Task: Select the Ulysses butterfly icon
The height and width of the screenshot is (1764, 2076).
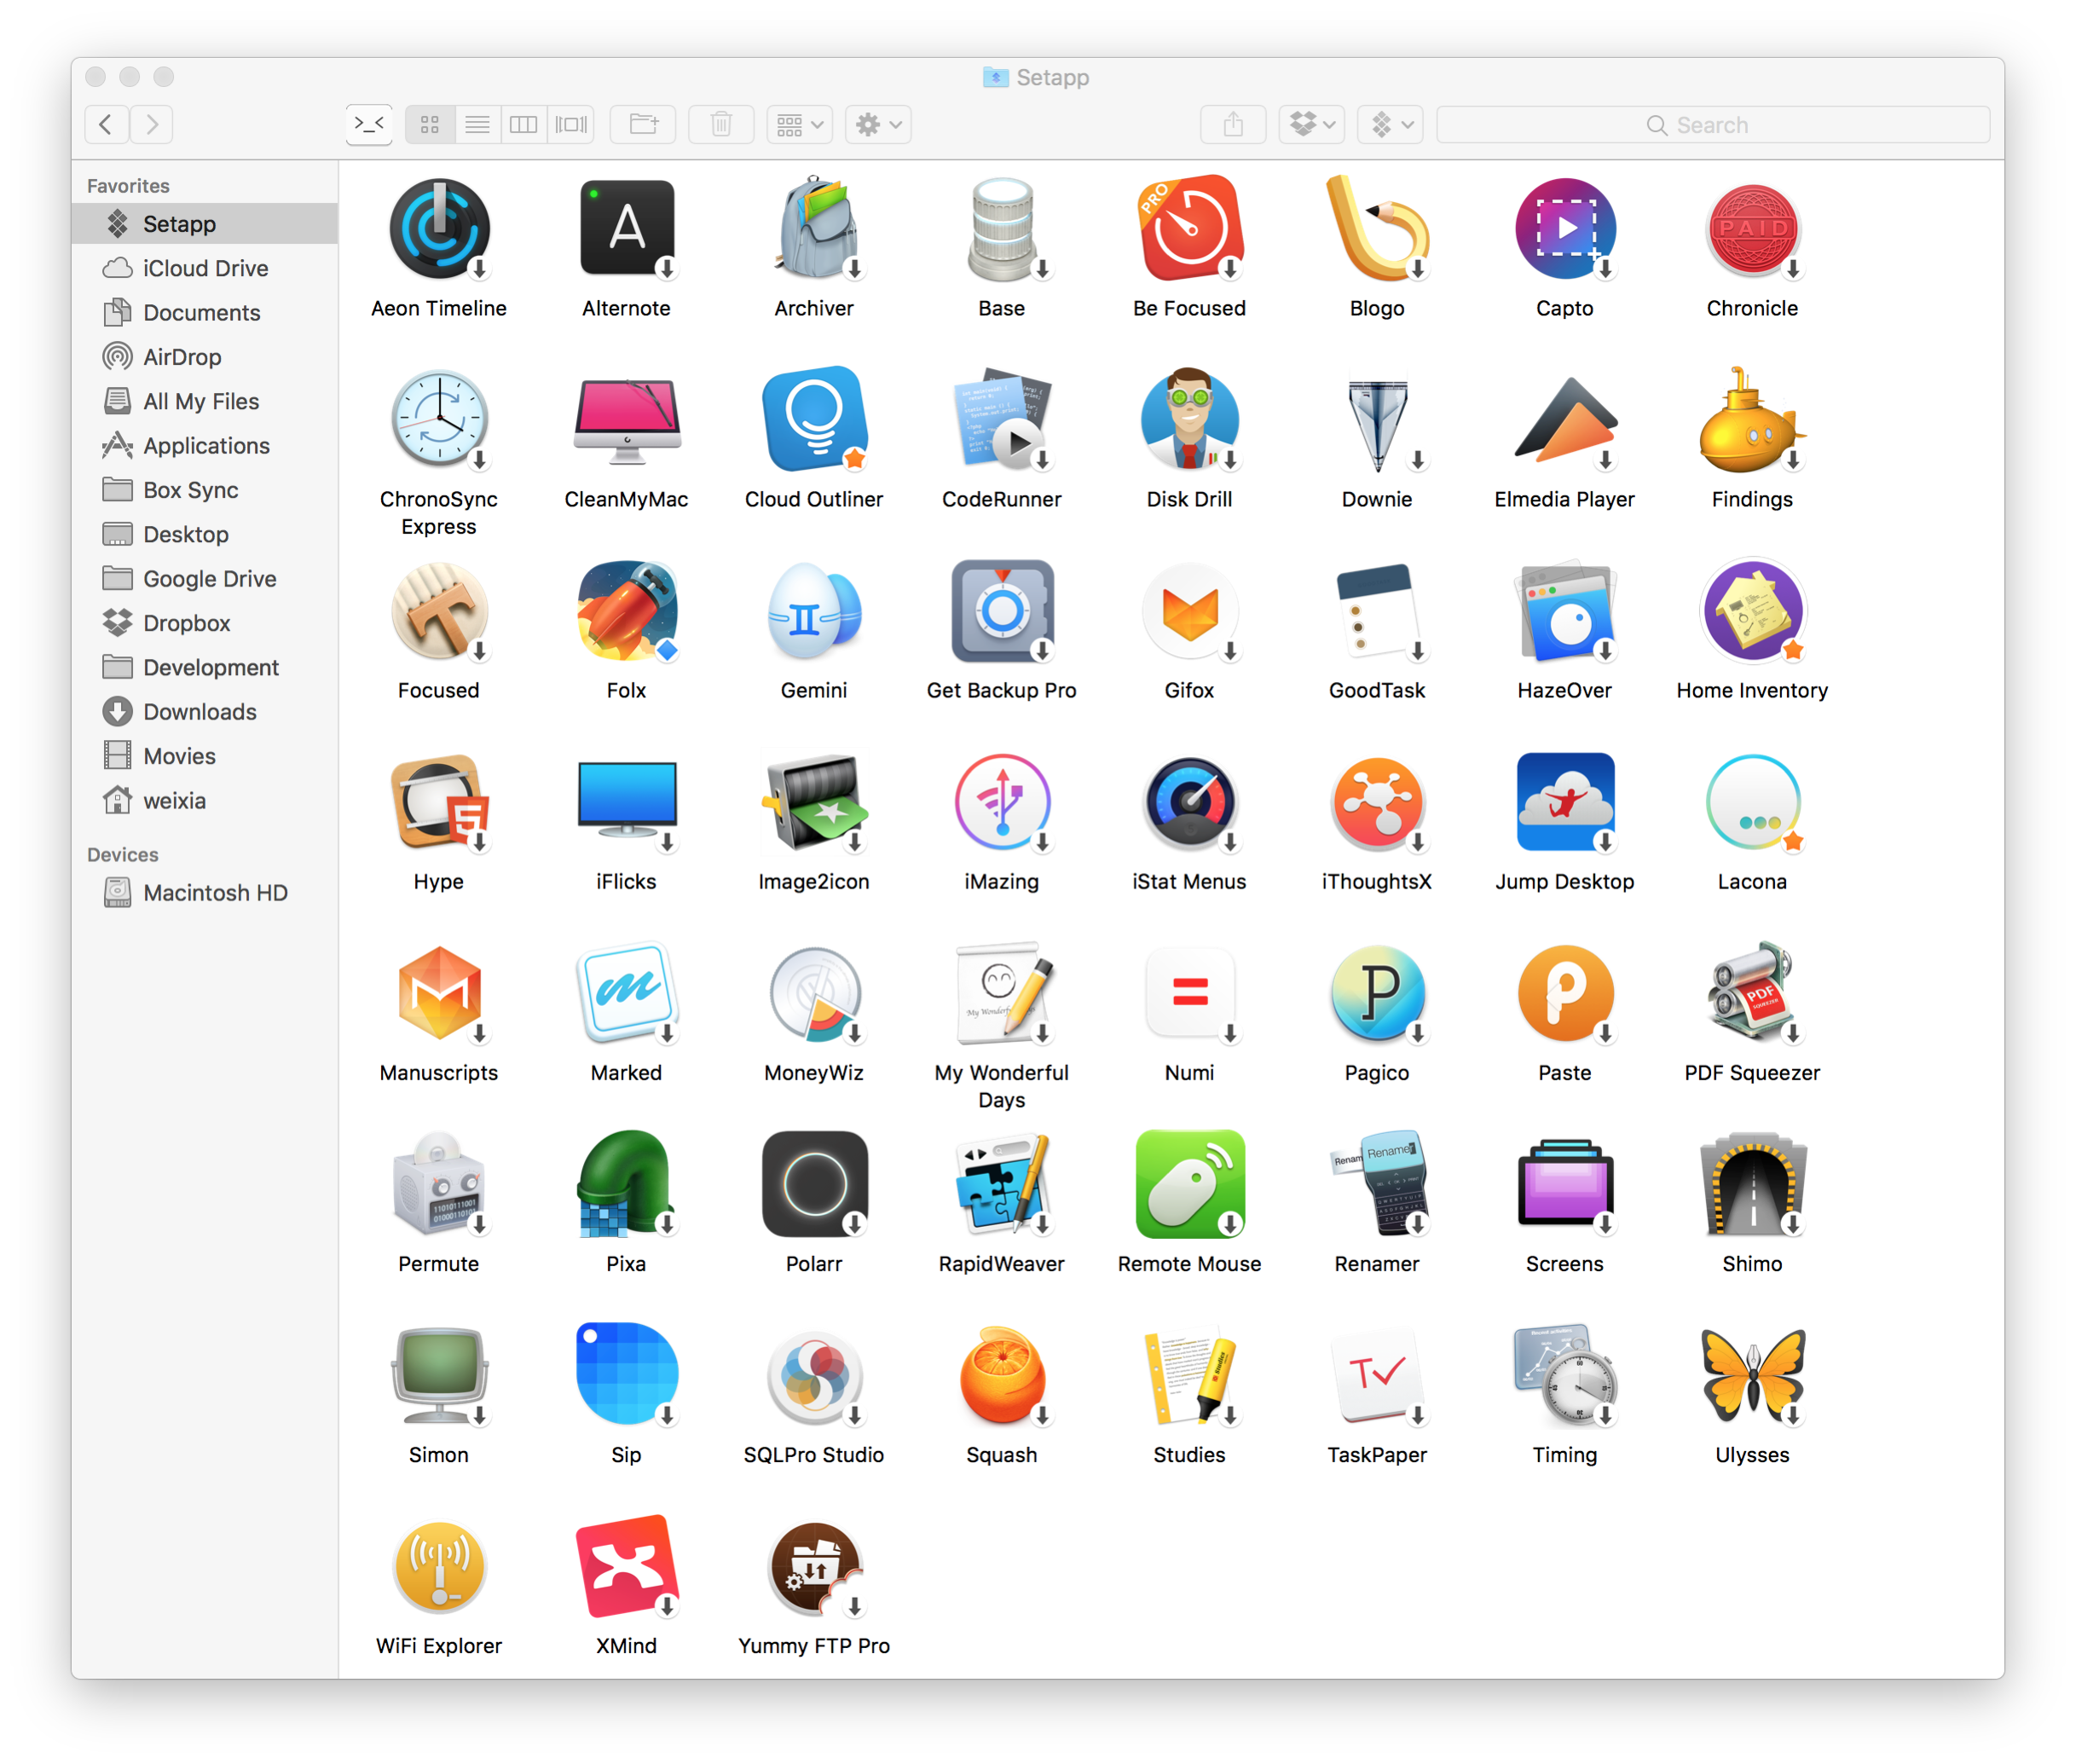Action: [1752, 1376]
